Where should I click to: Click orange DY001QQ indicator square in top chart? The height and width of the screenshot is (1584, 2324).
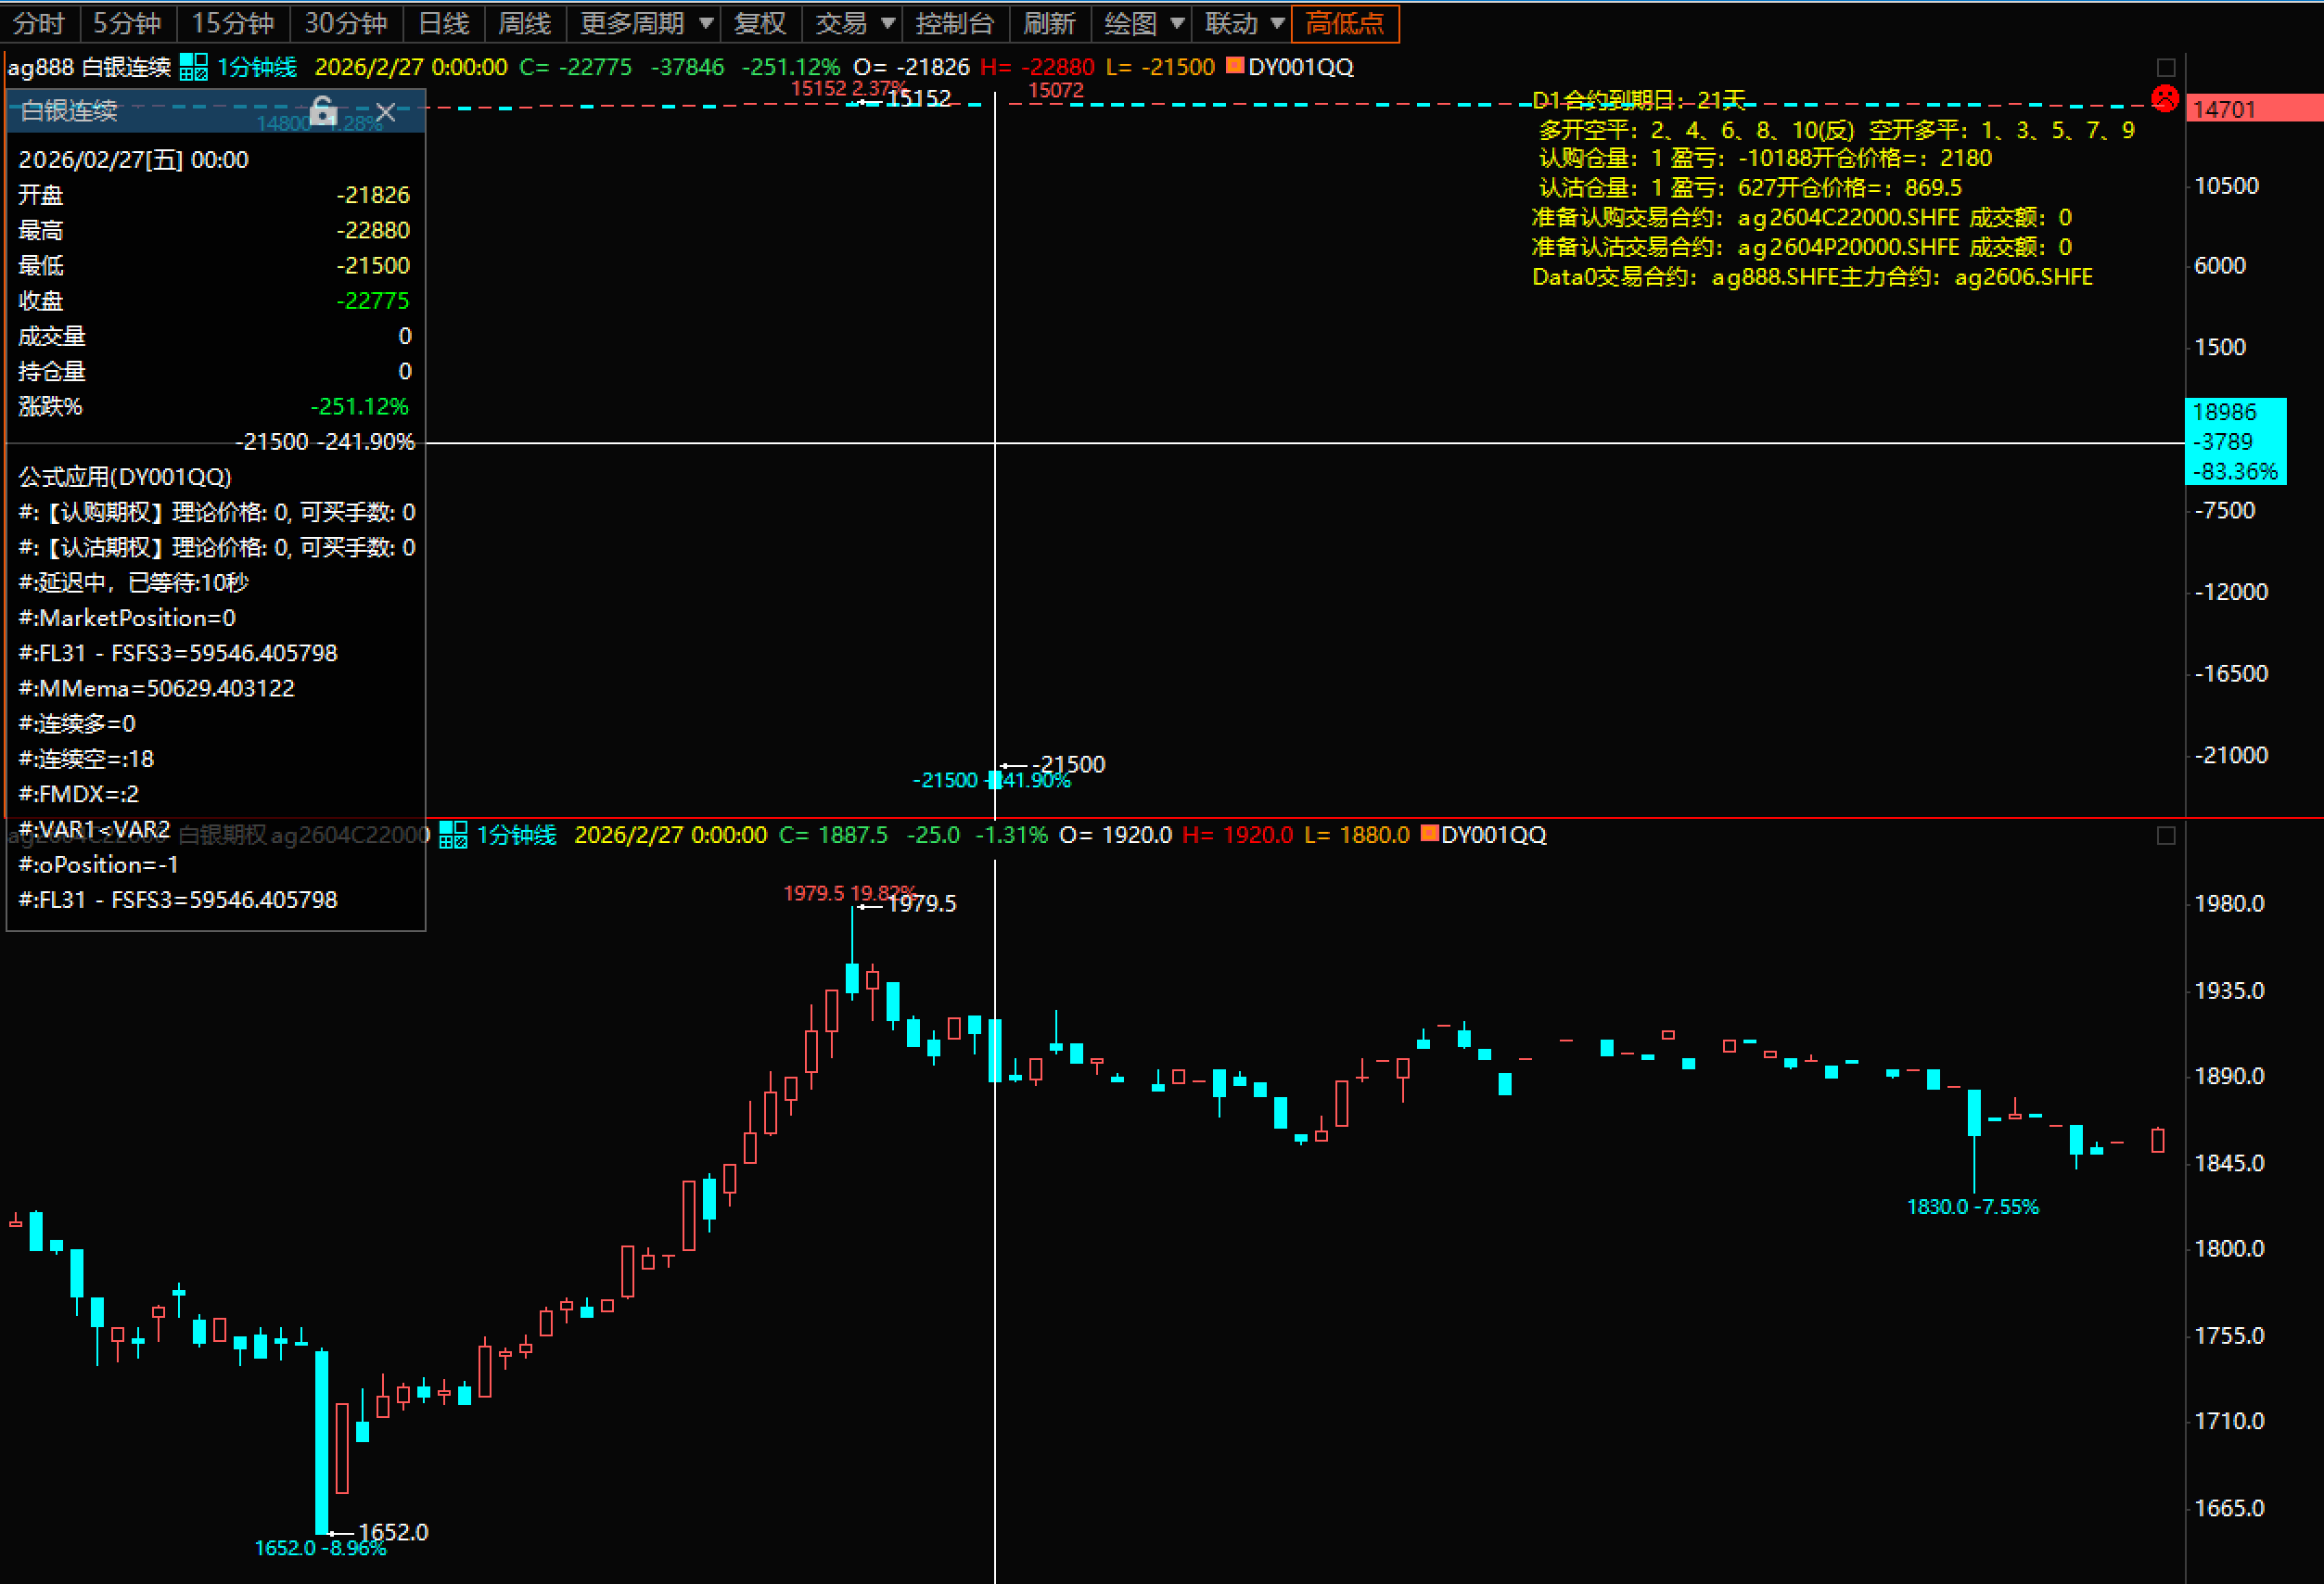pyautogui.click(x=1235, y=66)
